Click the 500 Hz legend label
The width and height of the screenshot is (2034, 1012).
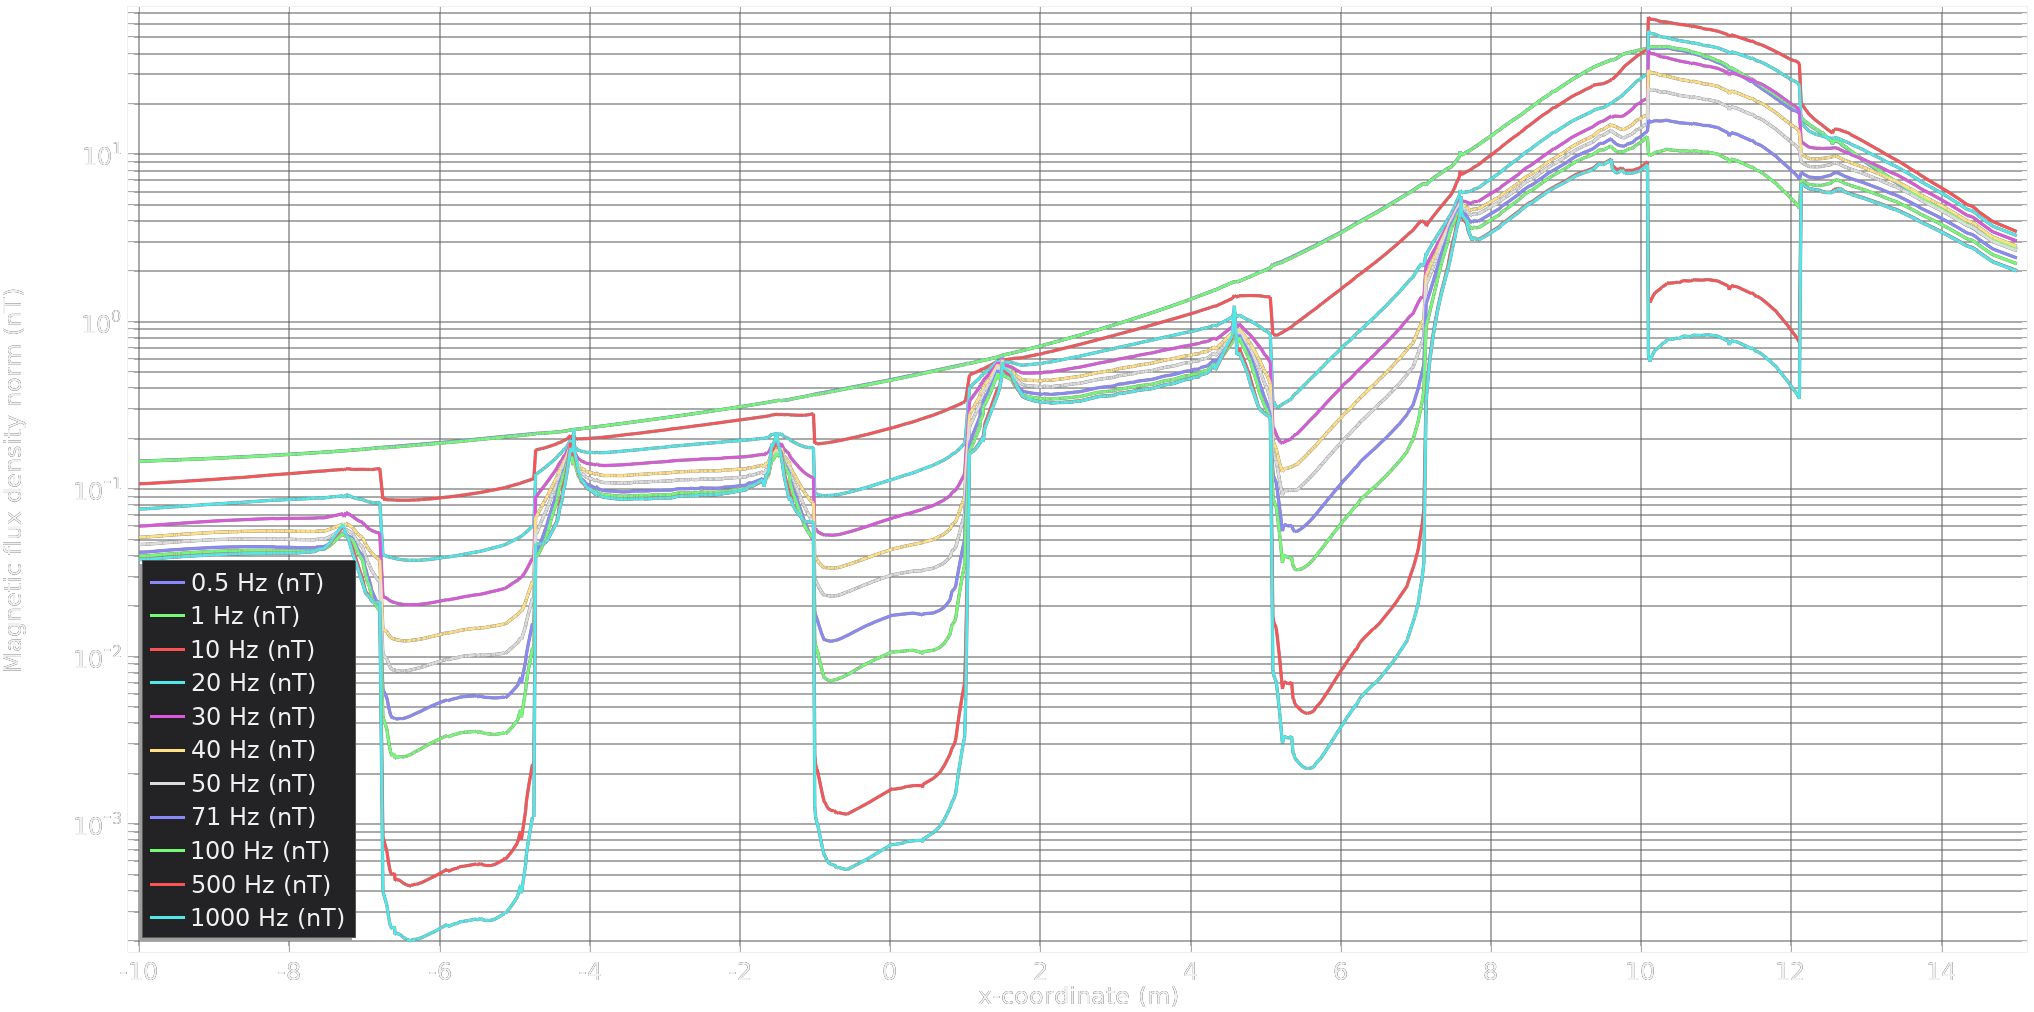click(259, 885)
